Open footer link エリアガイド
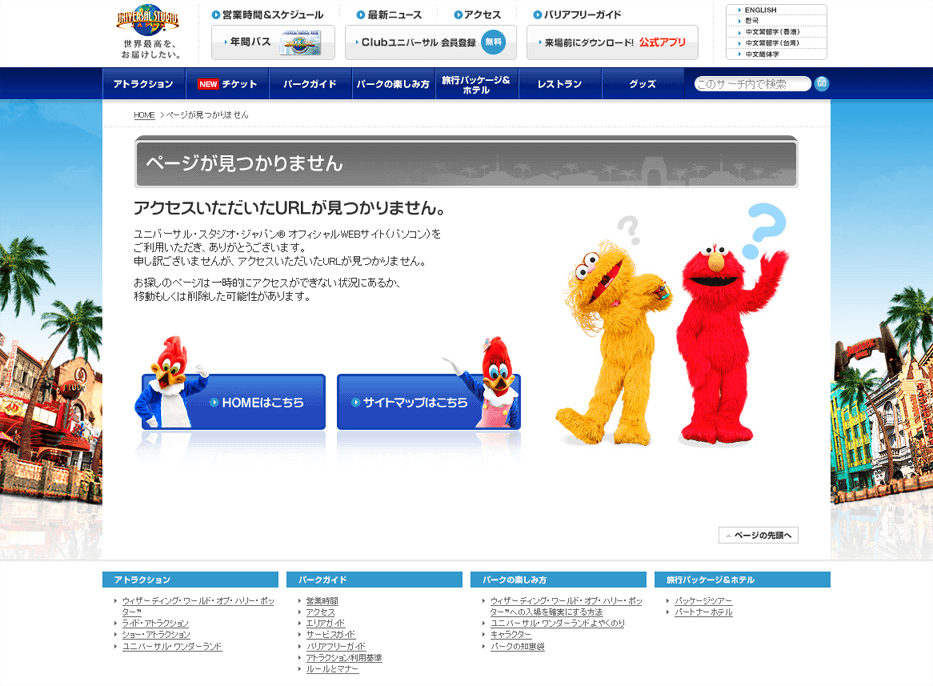The height and width of the screenshot is (686, 933). coord(325,623)
